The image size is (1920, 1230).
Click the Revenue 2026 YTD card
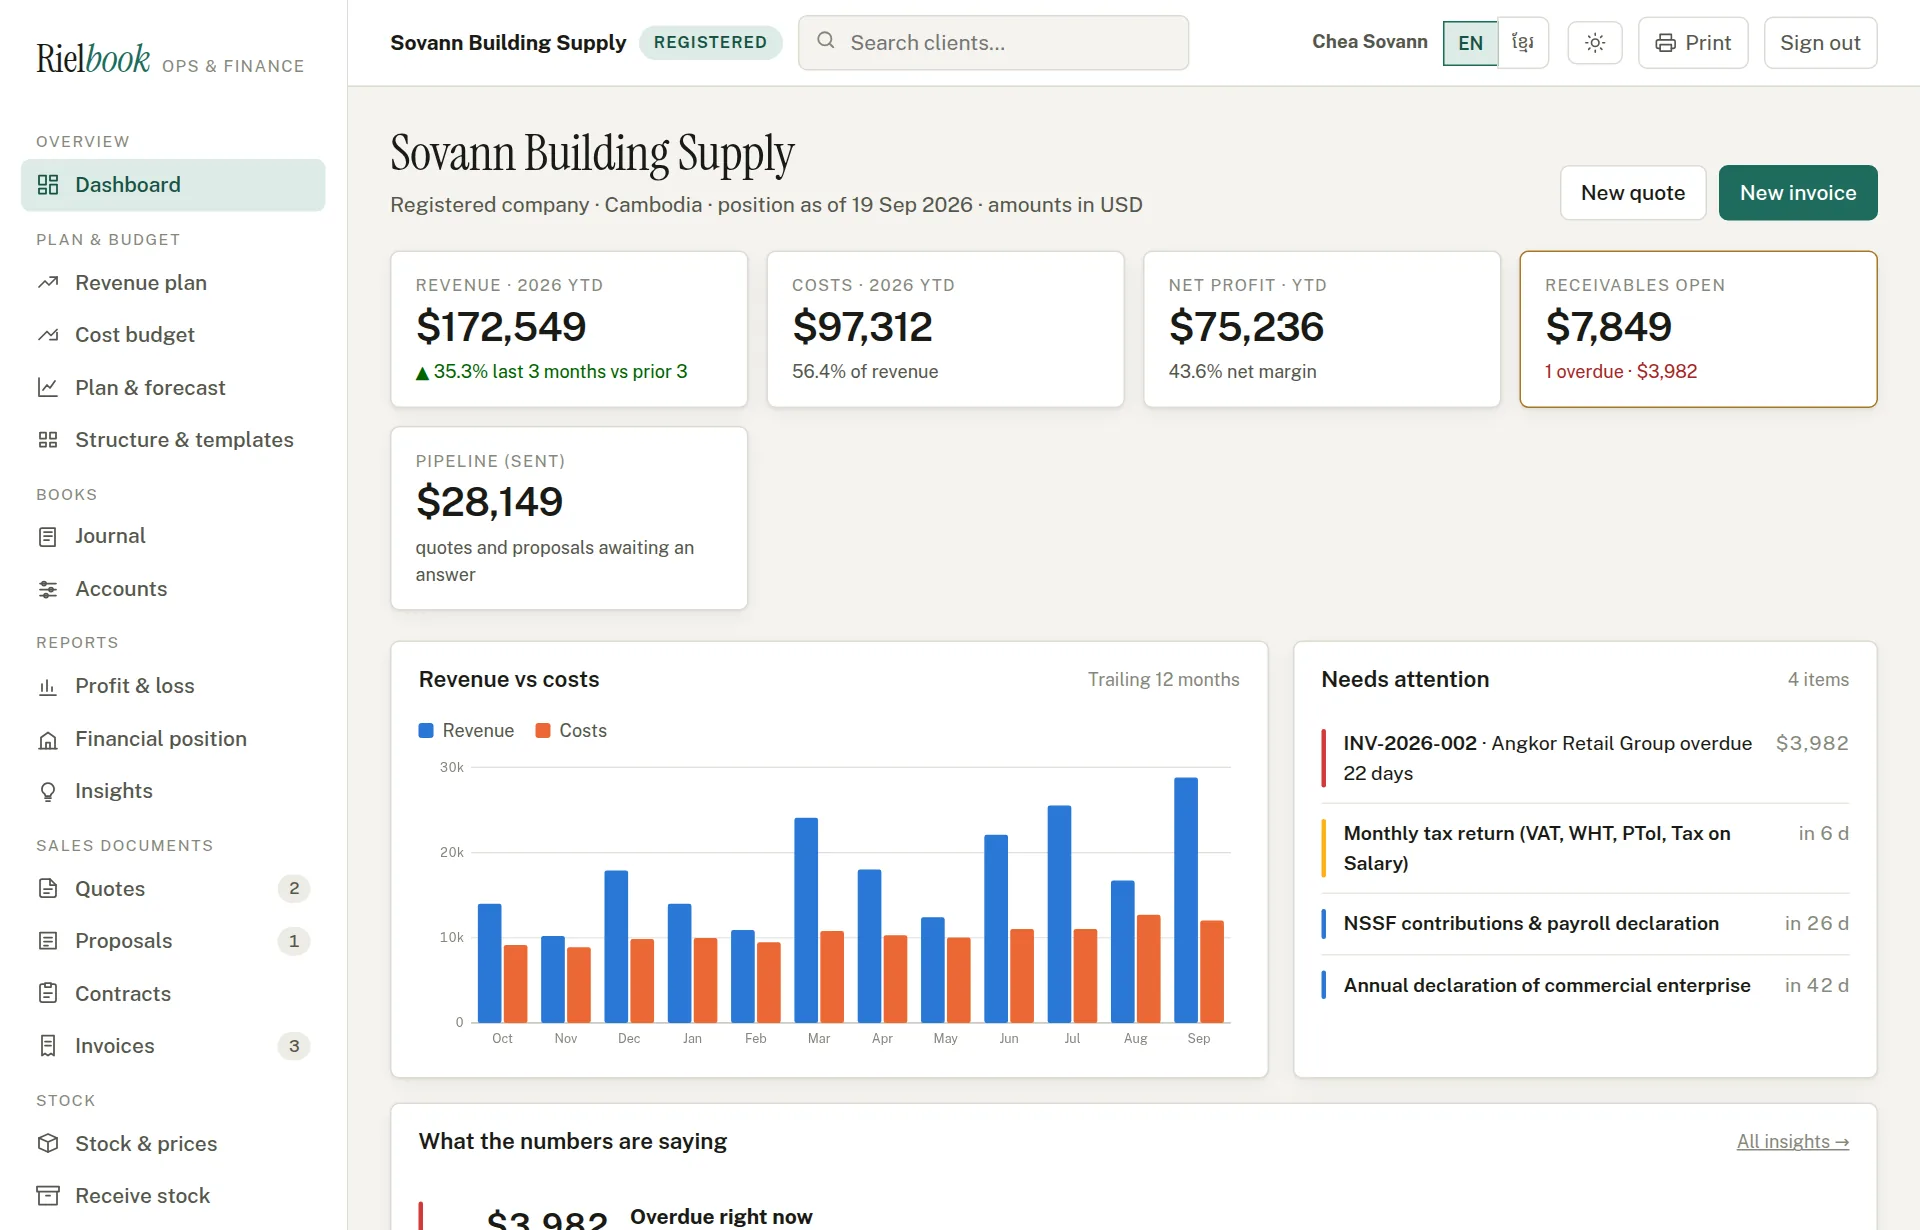(569, 329)
